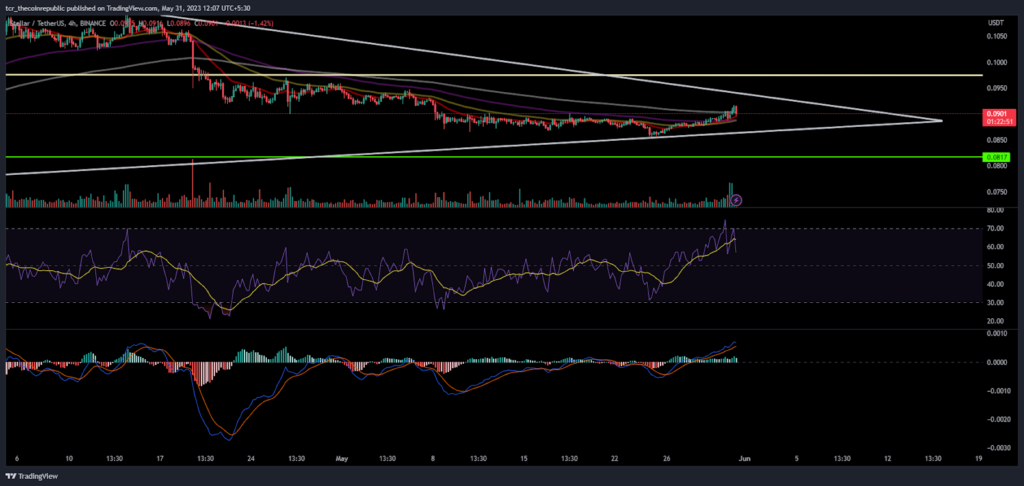Click the 80.00 RSI scale label

[995, 210]
